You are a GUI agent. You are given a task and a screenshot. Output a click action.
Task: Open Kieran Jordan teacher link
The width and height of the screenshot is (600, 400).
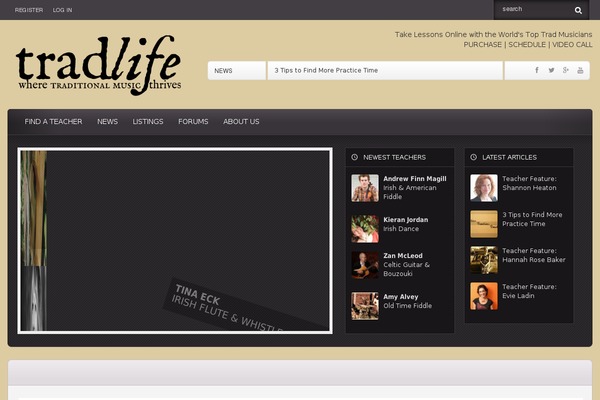tap(406, 220)
